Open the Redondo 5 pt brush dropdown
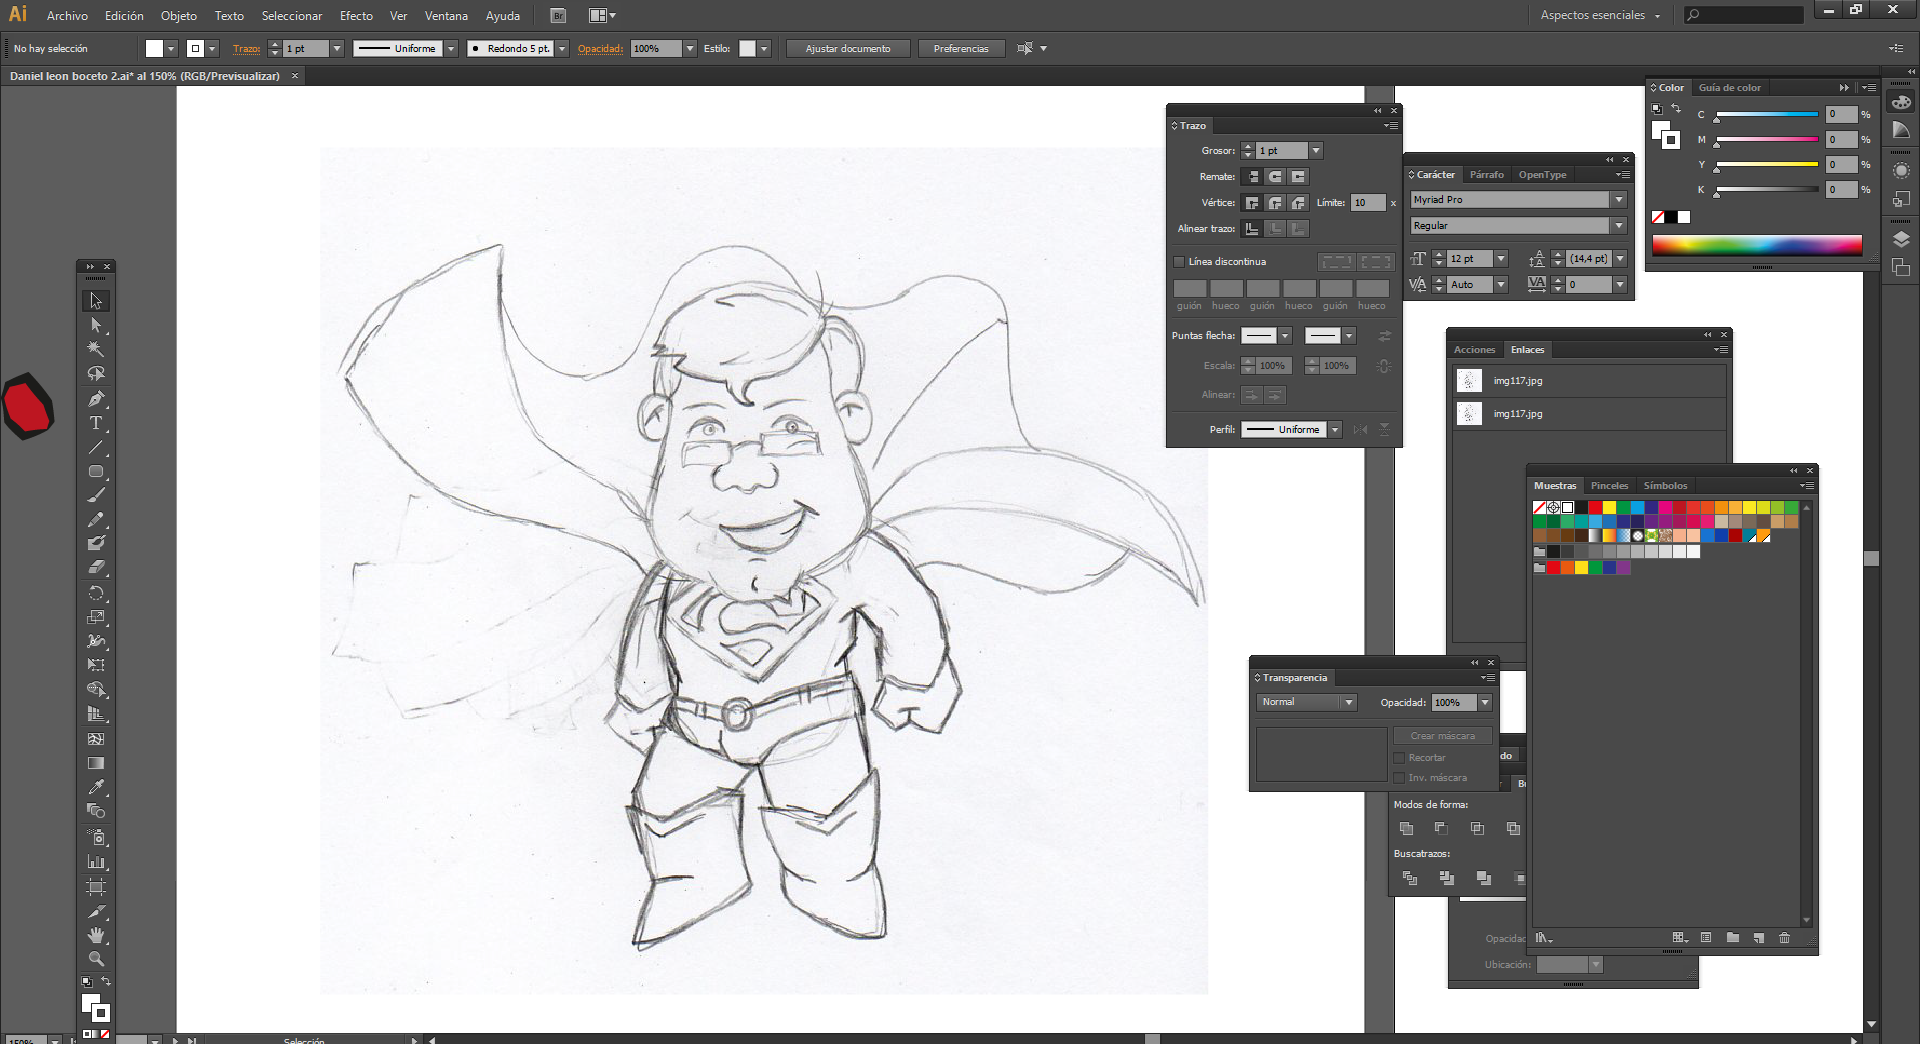Image resolution: width=1920 pixels, height=1044 pixels. coord(562,49)
